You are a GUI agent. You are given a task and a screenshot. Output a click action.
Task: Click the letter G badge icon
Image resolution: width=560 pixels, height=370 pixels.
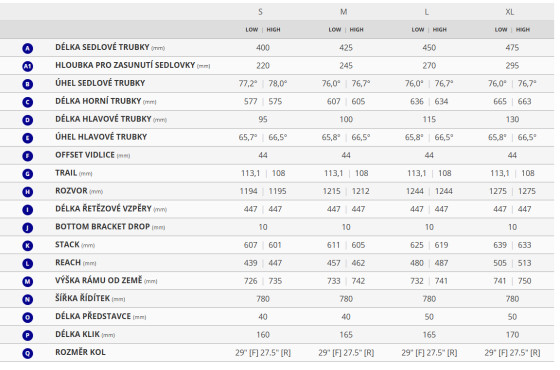[28, 174]
